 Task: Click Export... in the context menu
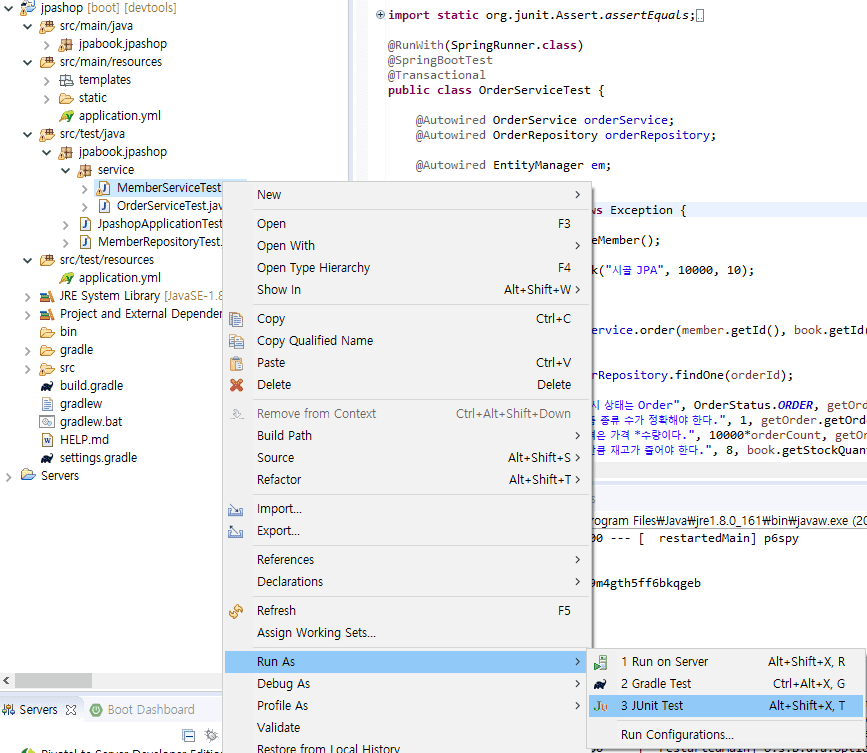click(407, 531)
